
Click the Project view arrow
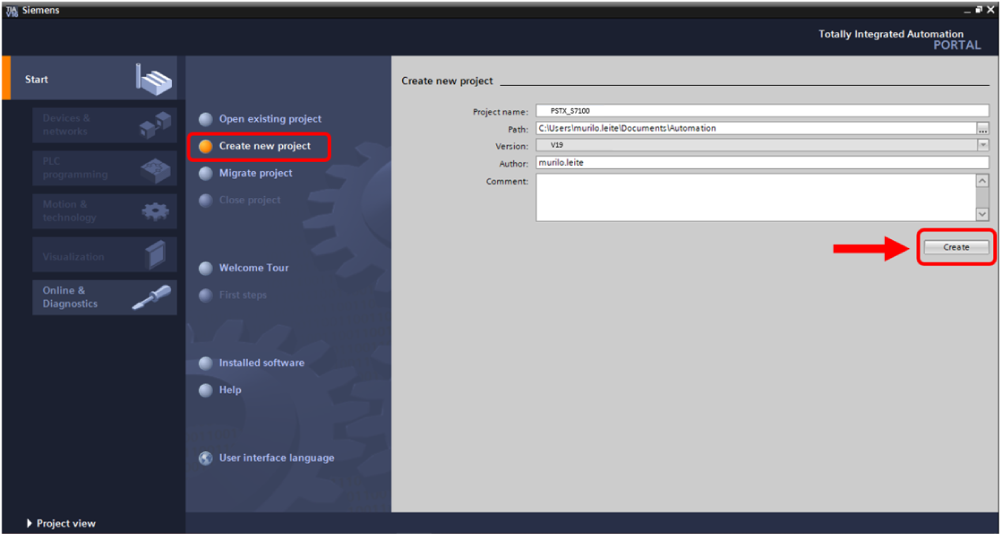point(30,523)
